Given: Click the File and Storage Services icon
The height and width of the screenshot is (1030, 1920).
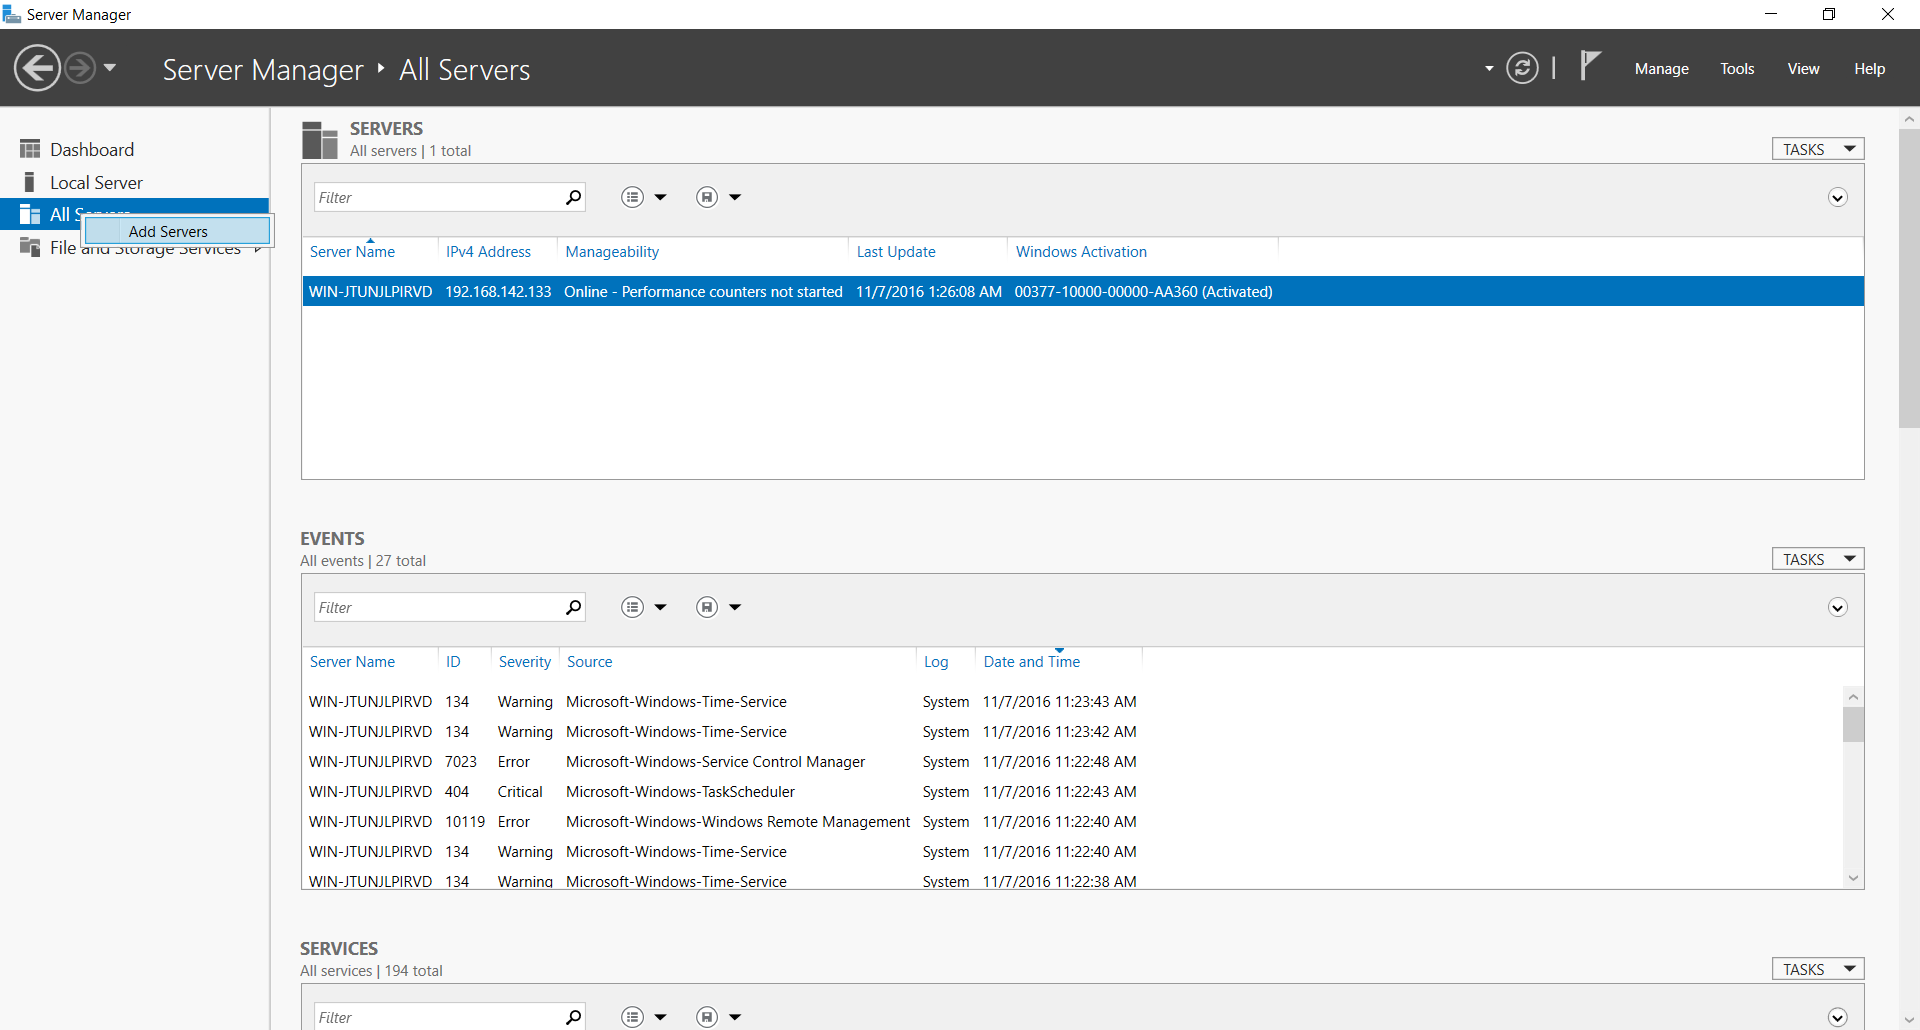Looking at the screenshot, I should [30, 247].
